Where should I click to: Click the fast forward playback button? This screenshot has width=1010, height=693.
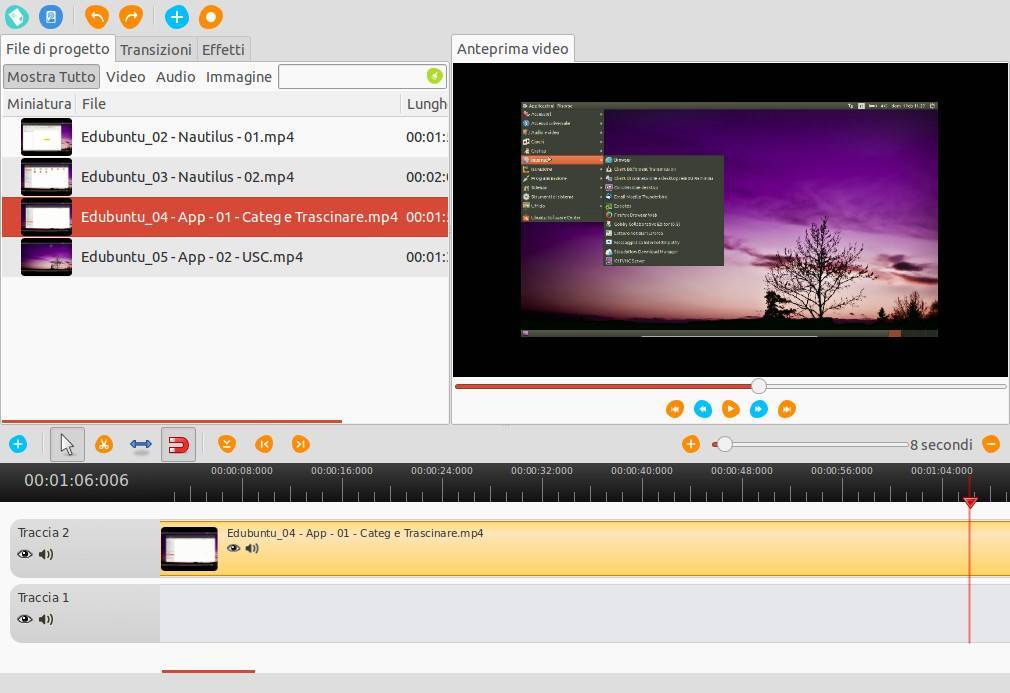point(759,409)
